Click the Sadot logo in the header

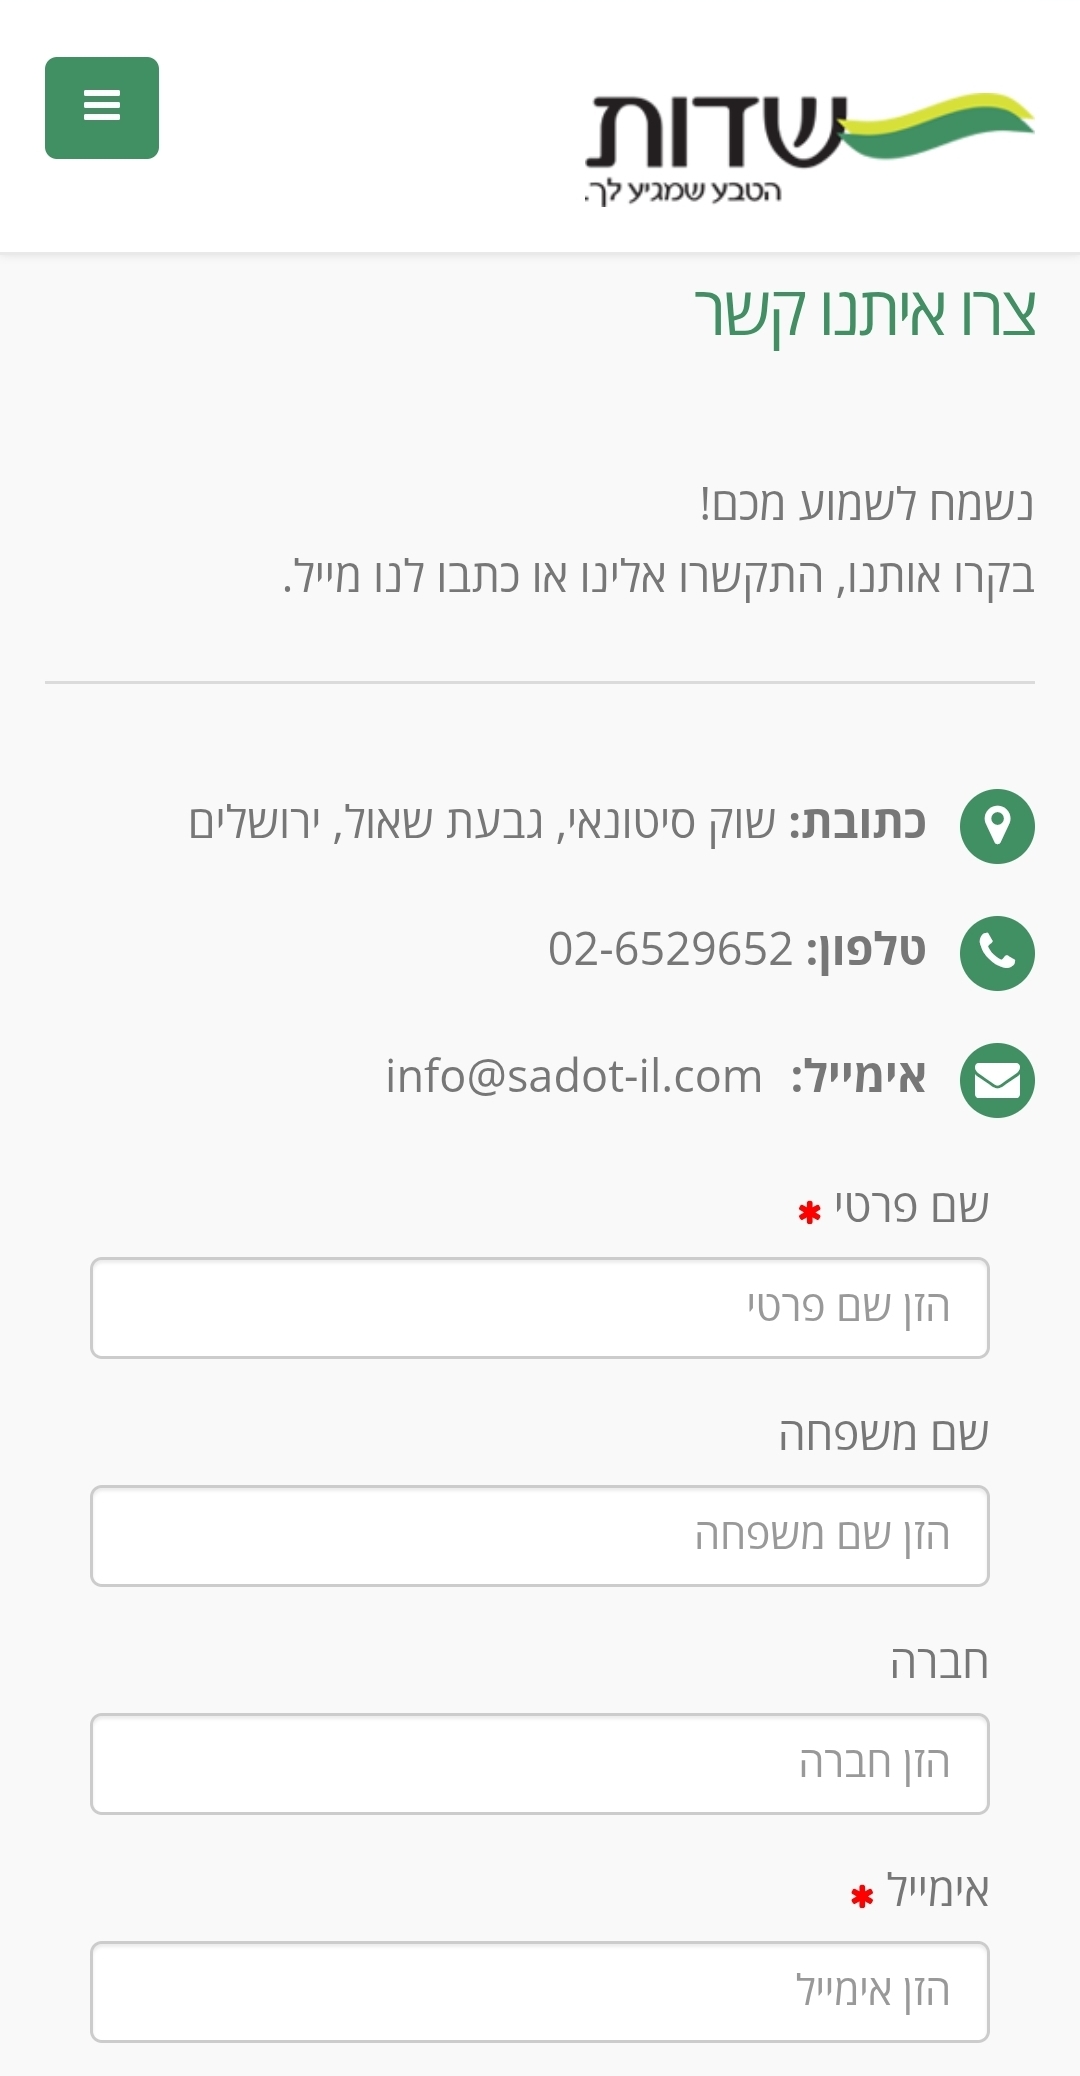[808, 145]
